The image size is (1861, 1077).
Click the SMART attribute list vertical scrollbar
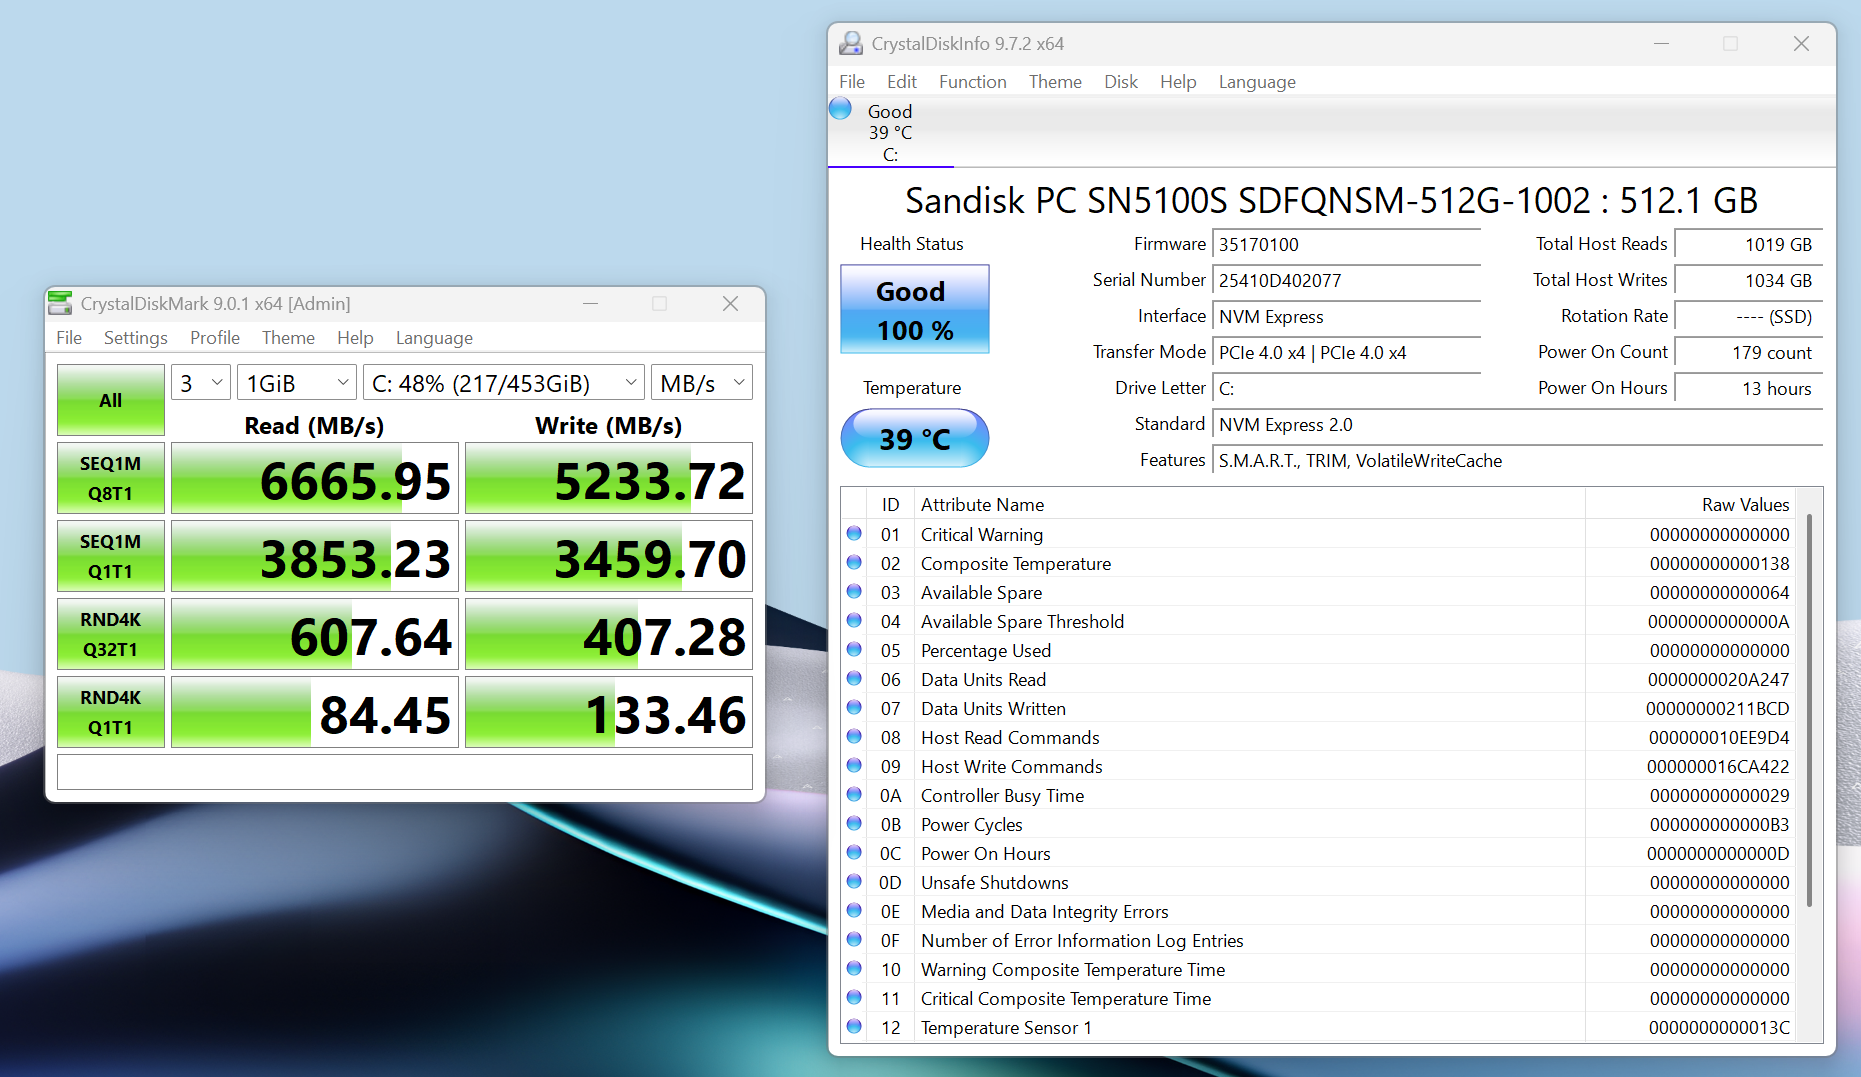(1809, 710)
